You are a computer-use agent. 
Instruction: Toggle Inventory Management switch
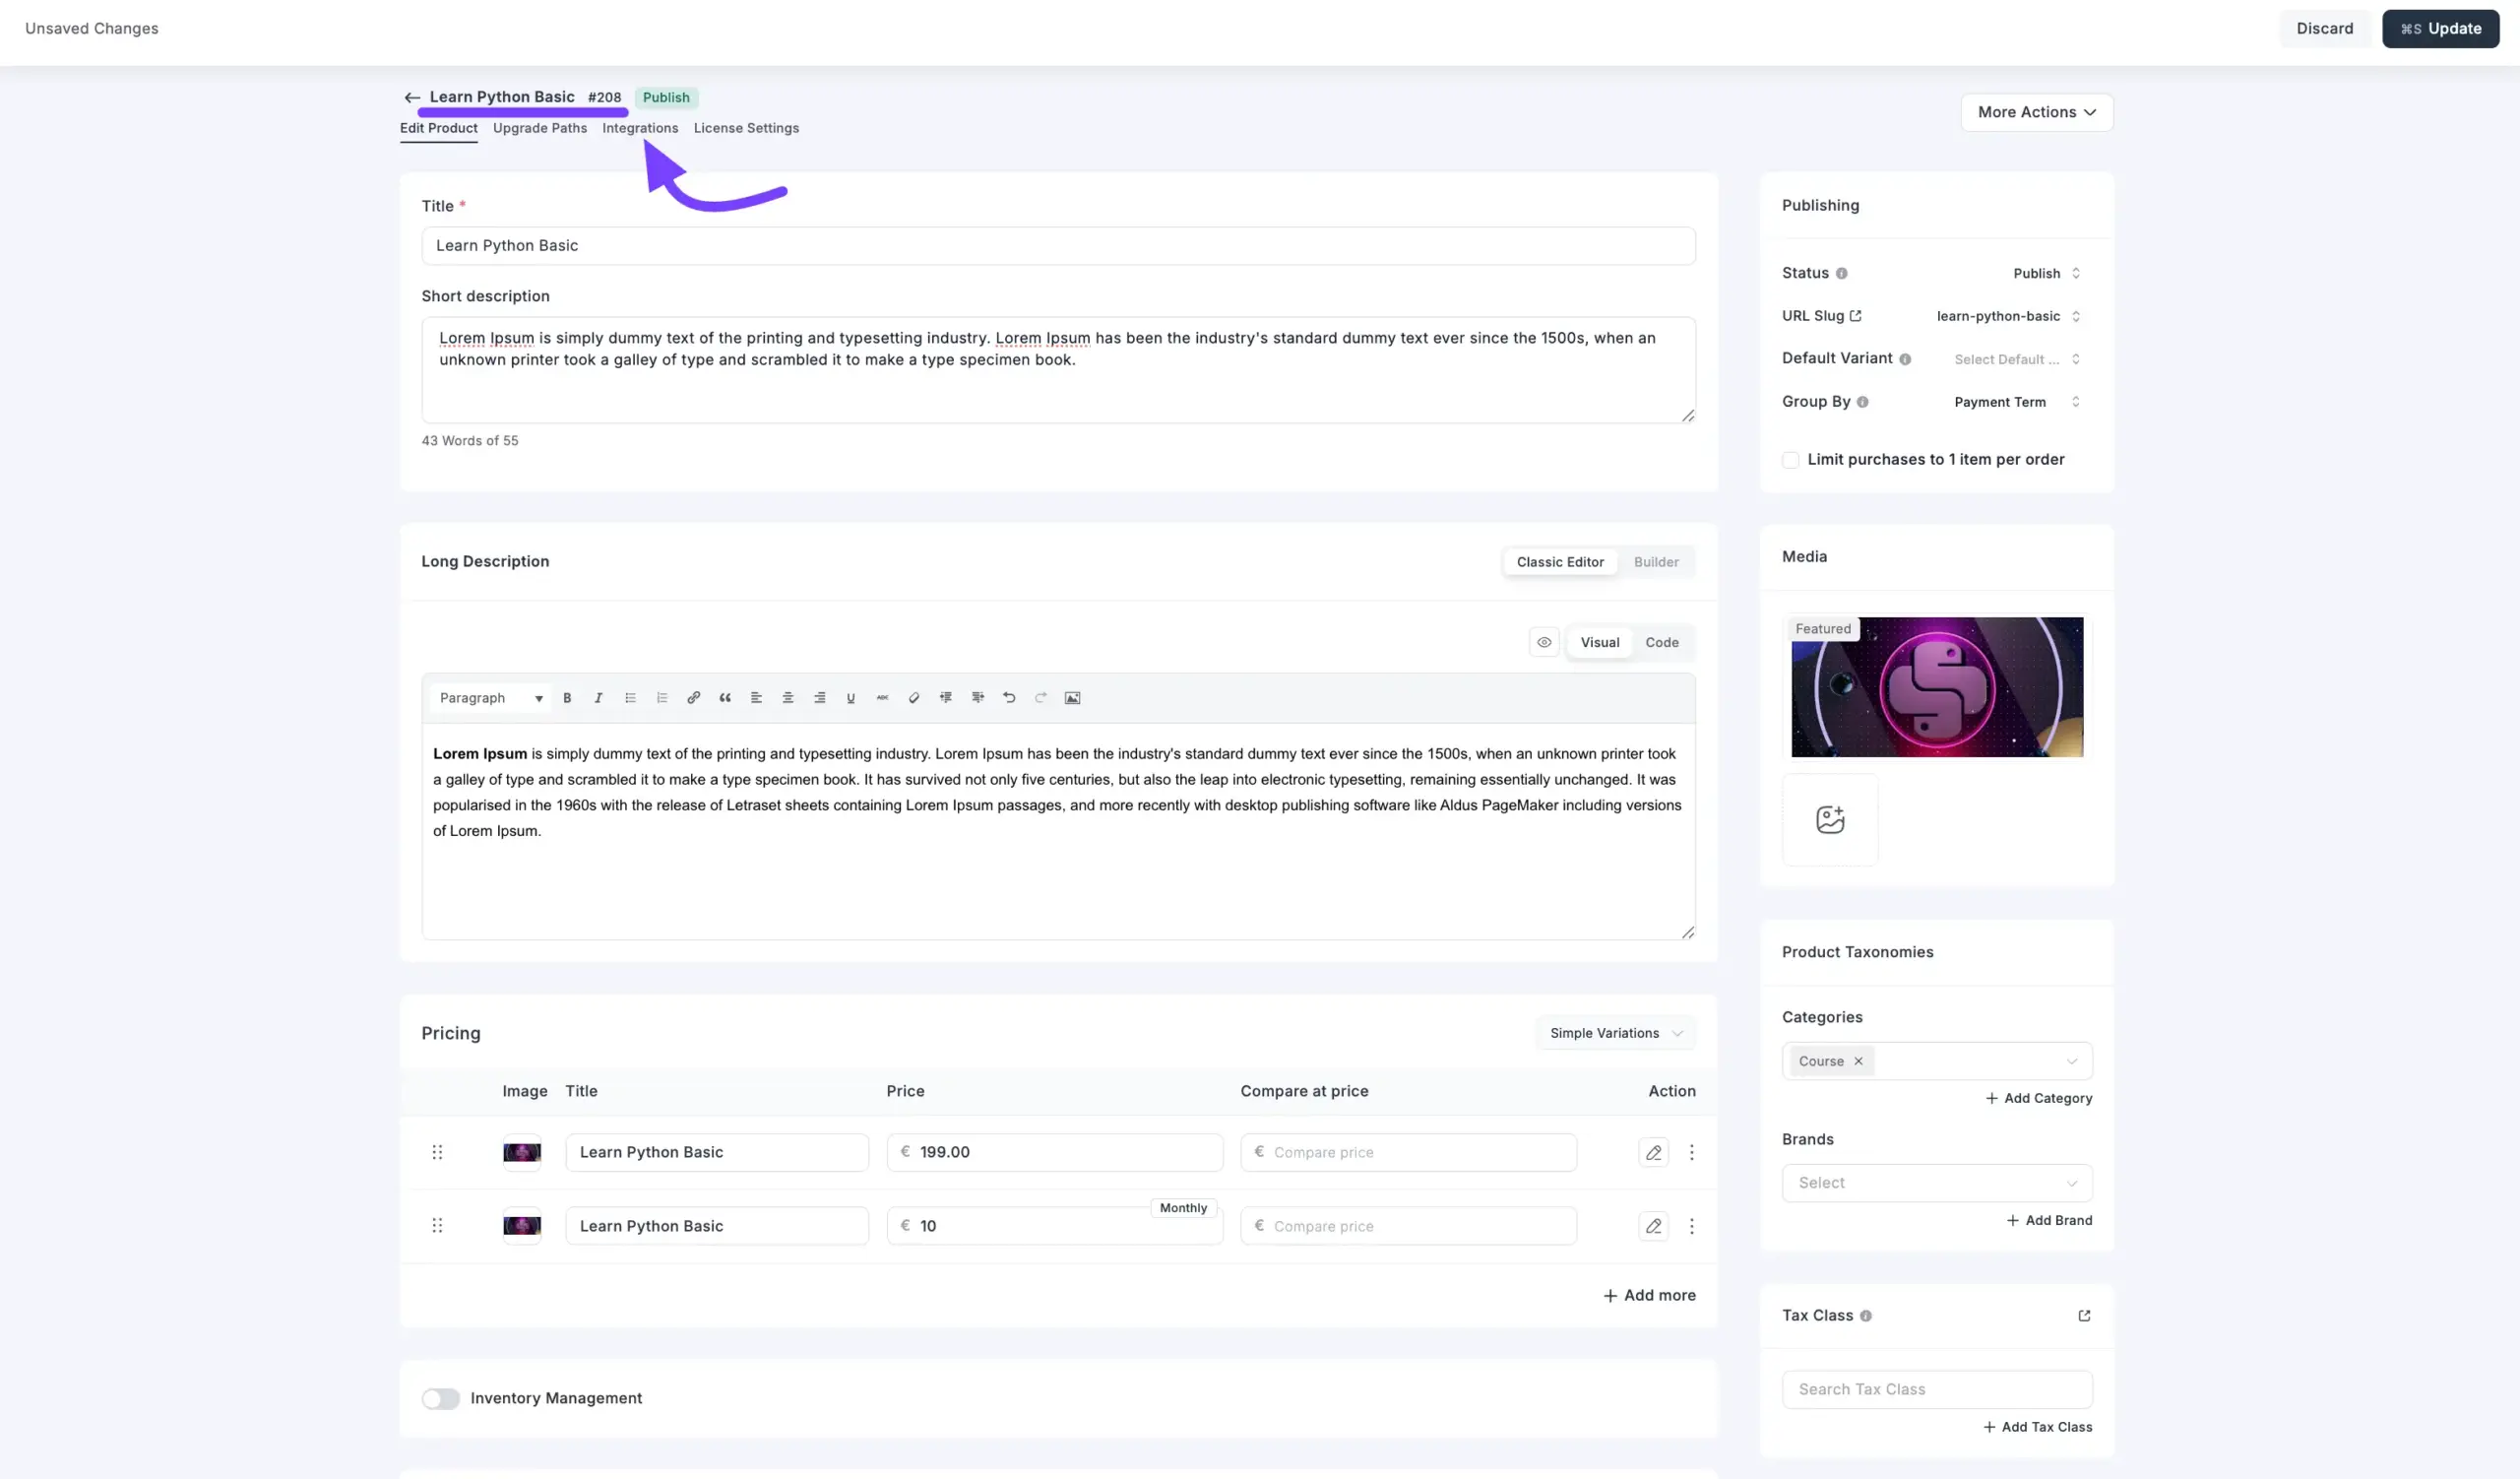pyautogui.click(x=440, y=1398)
